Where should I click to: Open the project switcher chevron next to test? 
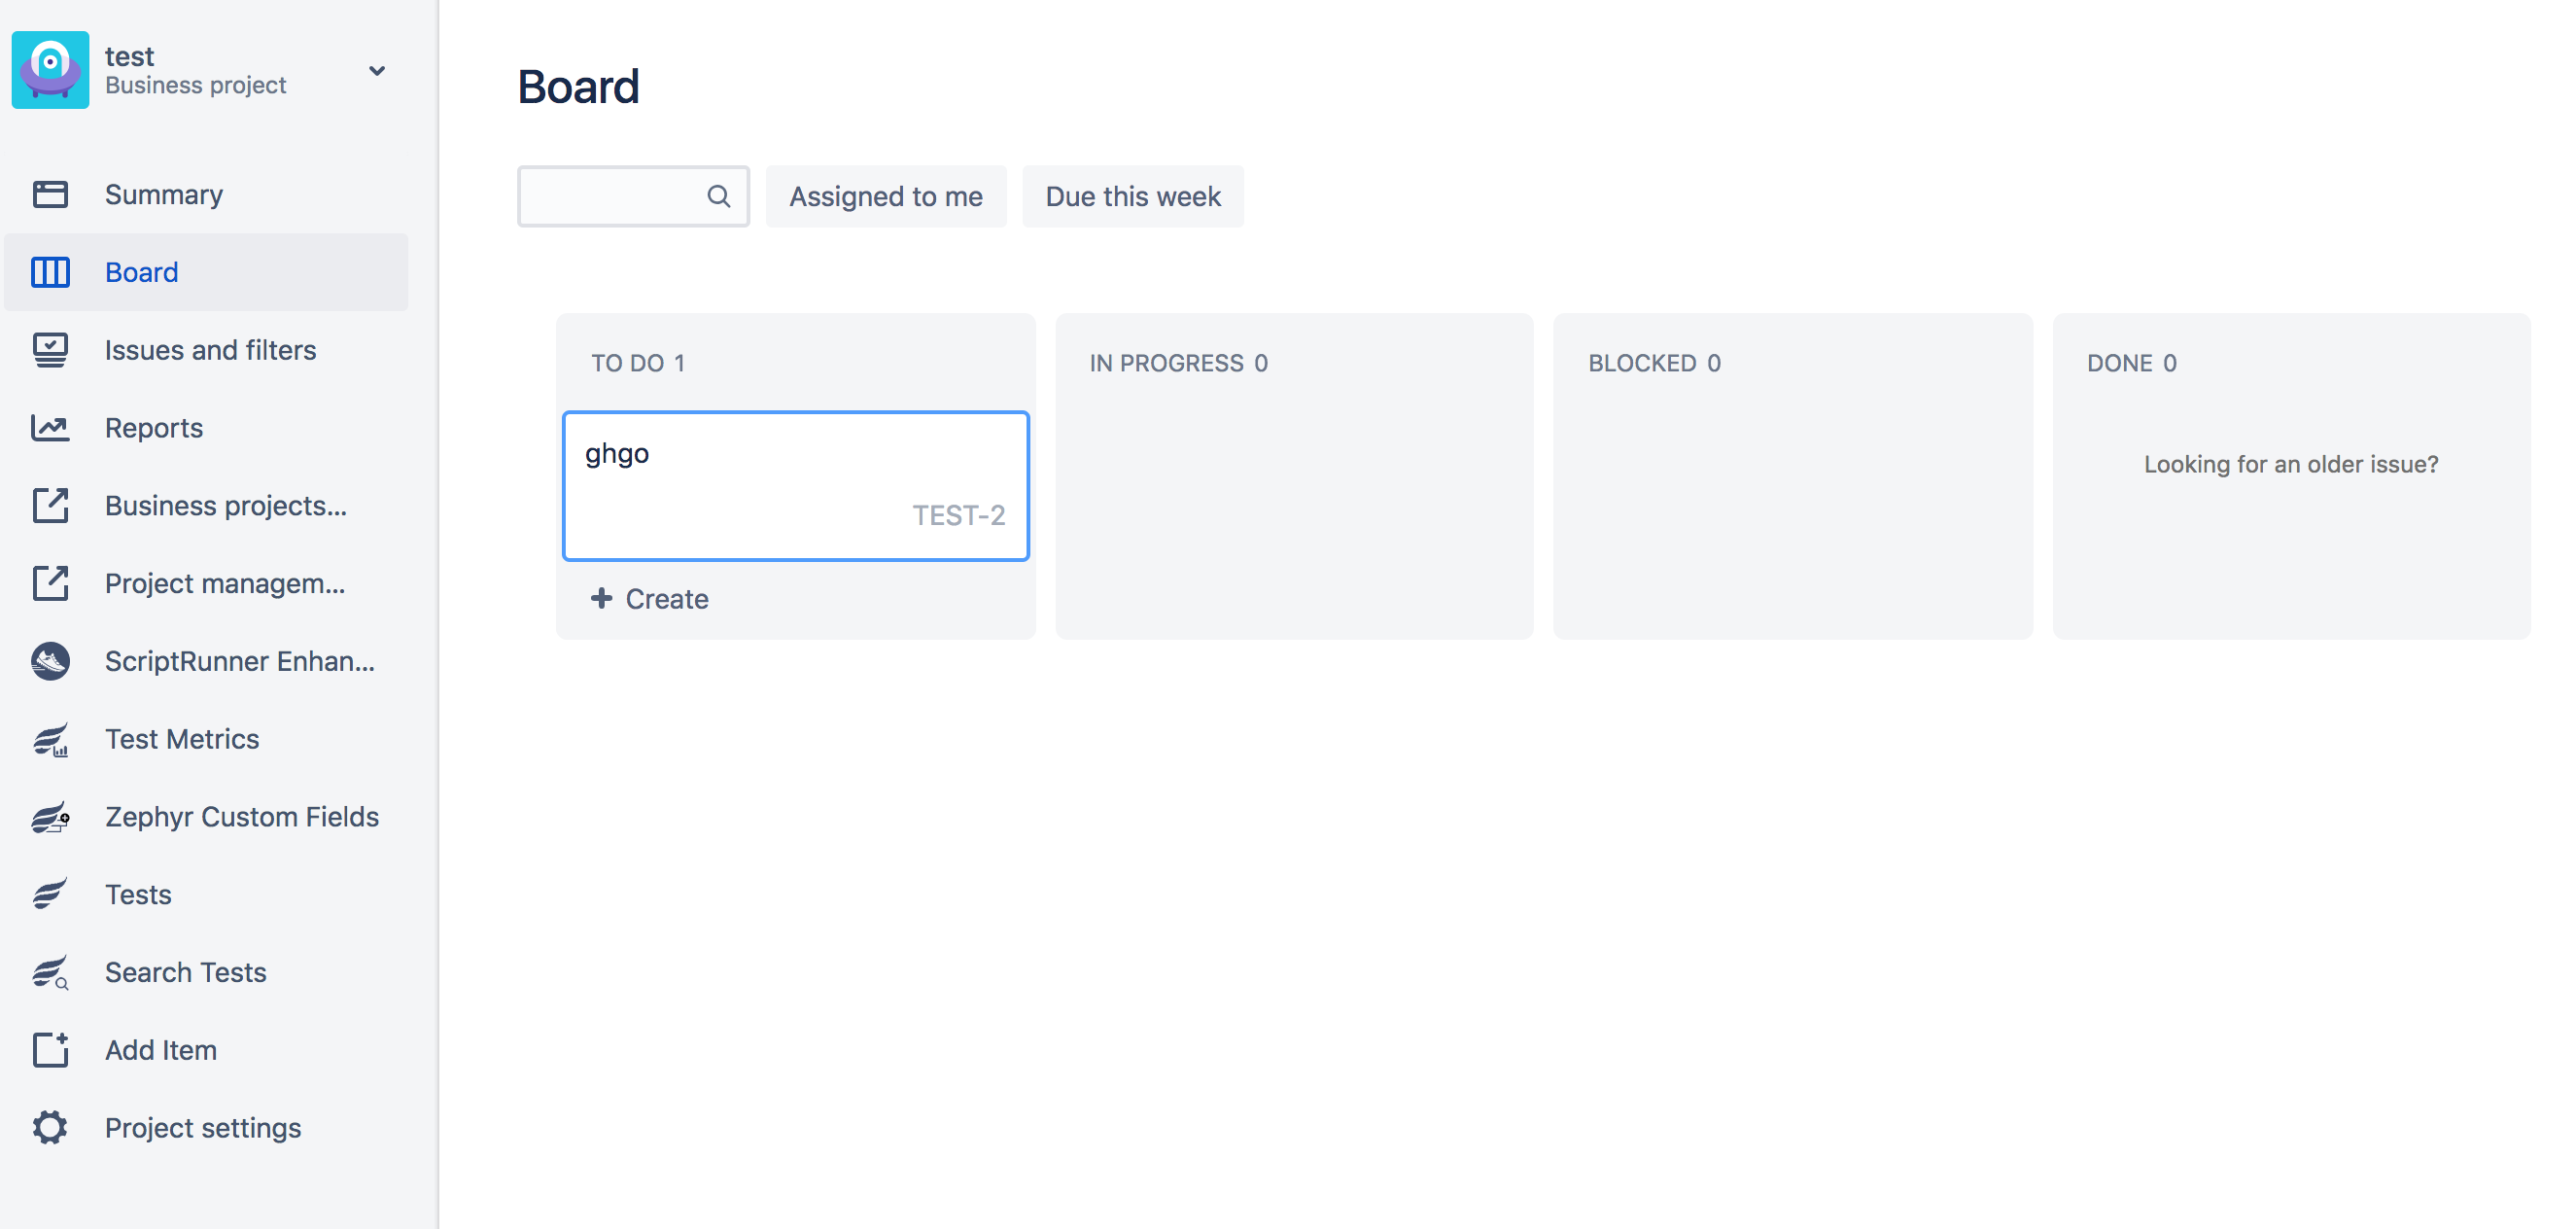click(376, 70)
